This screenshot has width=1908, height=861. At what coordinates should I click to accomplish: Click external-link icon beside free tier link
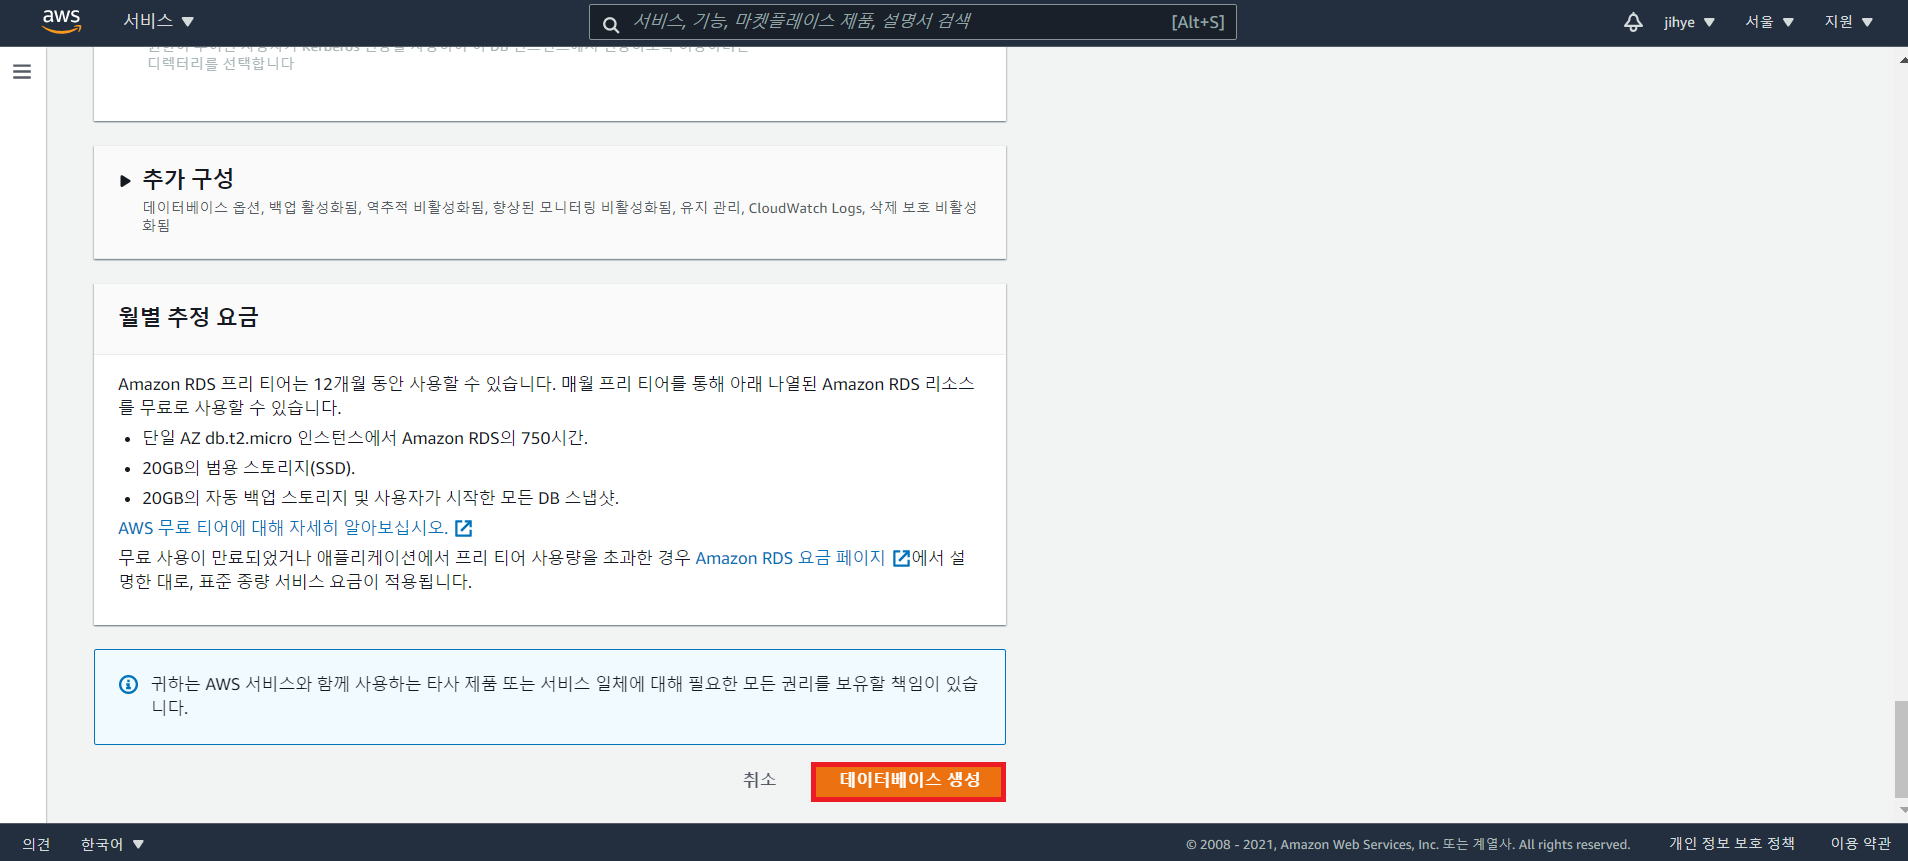pos(463,528)
